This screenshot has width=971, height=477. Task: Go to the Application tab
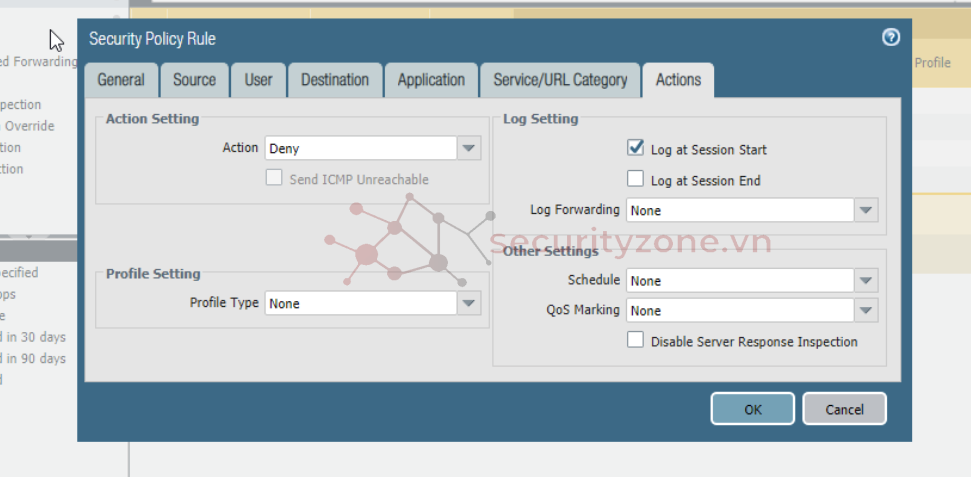tap(431, 80)
